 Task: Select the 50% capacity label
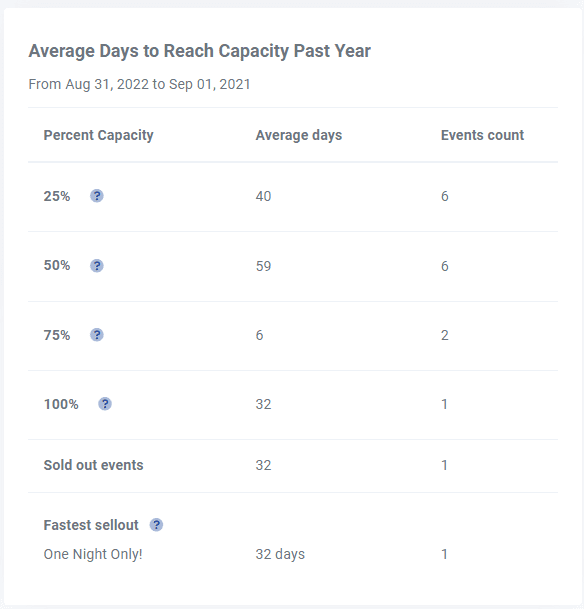(x=57, y=266)
